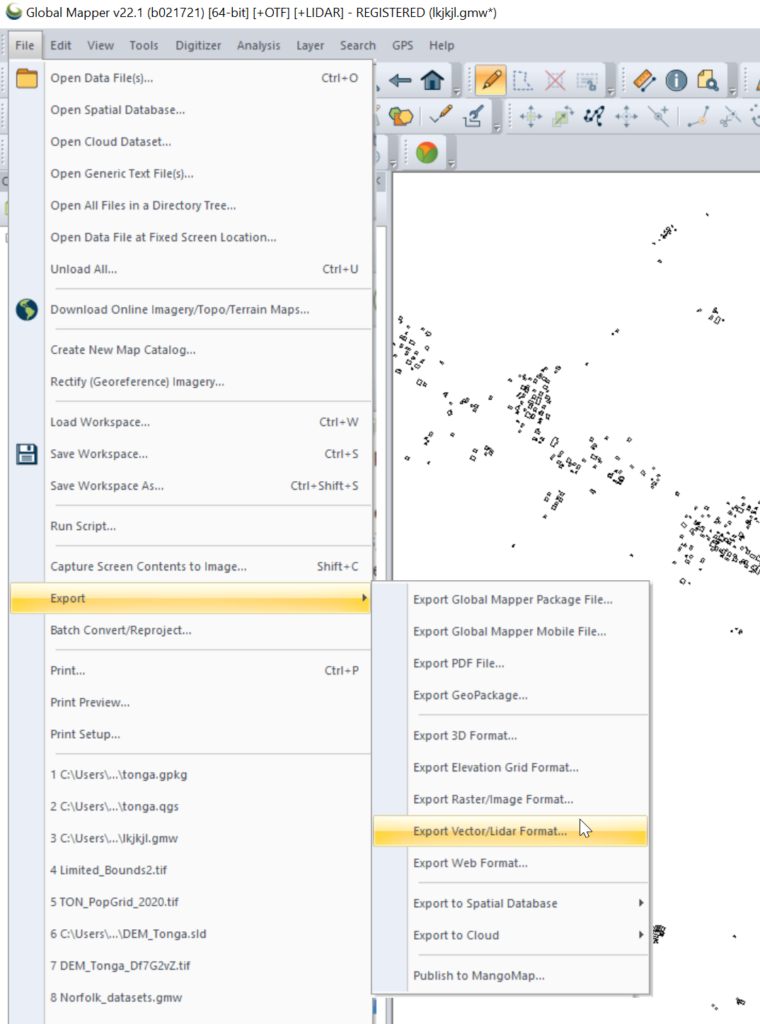Choose Print Preview...

click(x=191, y=703)
